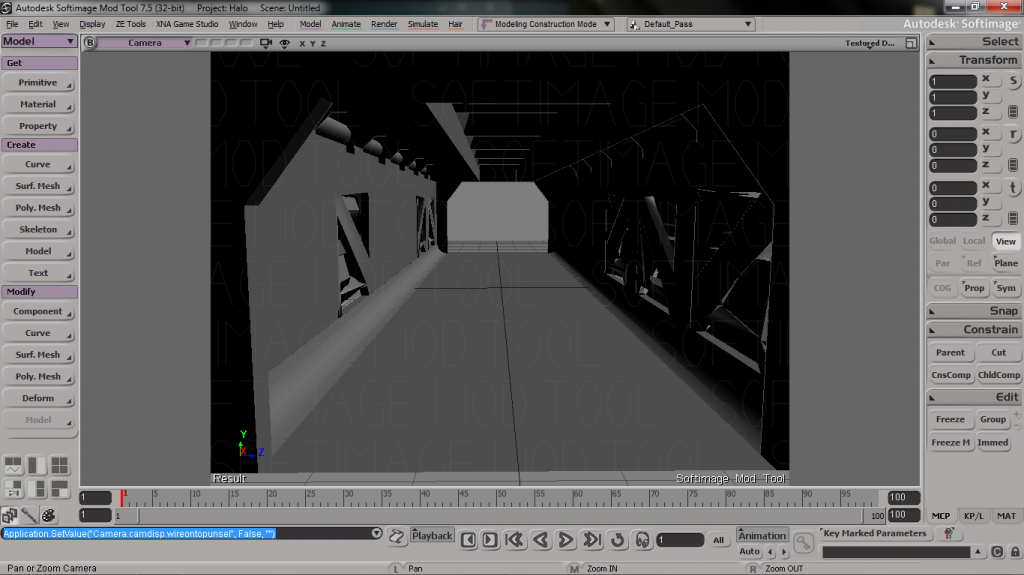Step to the next frame
The width and height of the screenshot is (1024, 575).
(490, 540)
